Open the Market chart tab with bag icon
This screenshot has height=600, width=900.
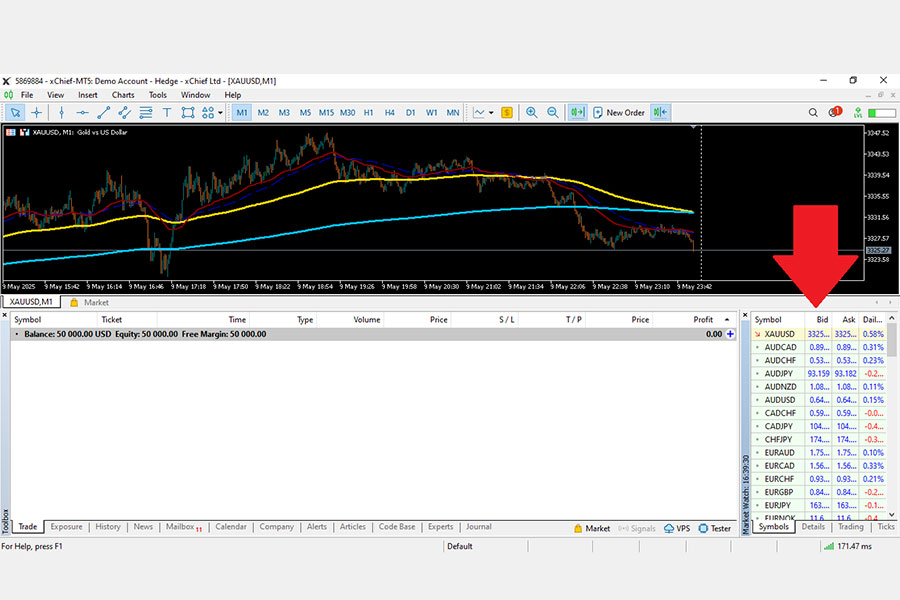(90, 303)
